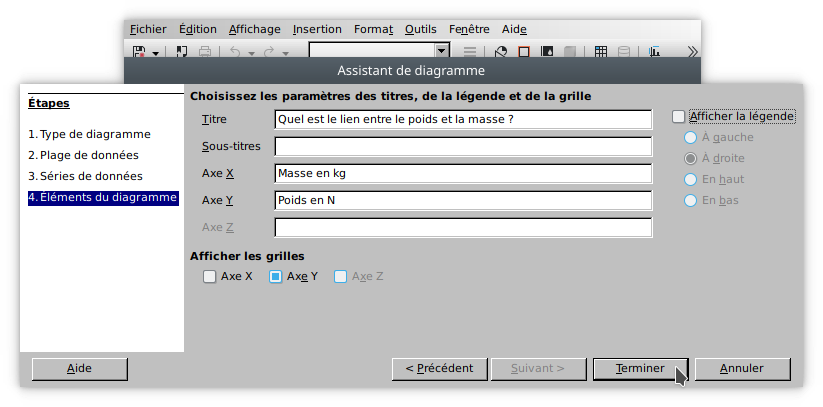Open the Fichier menu
Image resolution: width=823 pixels, height=407 pixels.
point(148,29)
